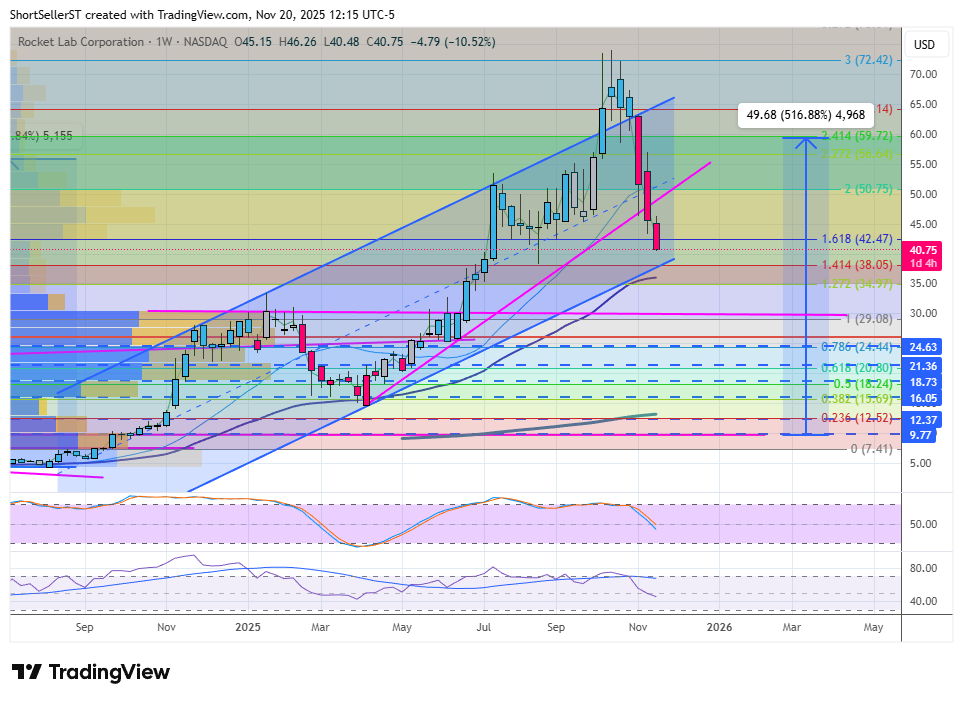Click the high value H46.26
The height and width of the screenshot is (702, 963).
297,42
